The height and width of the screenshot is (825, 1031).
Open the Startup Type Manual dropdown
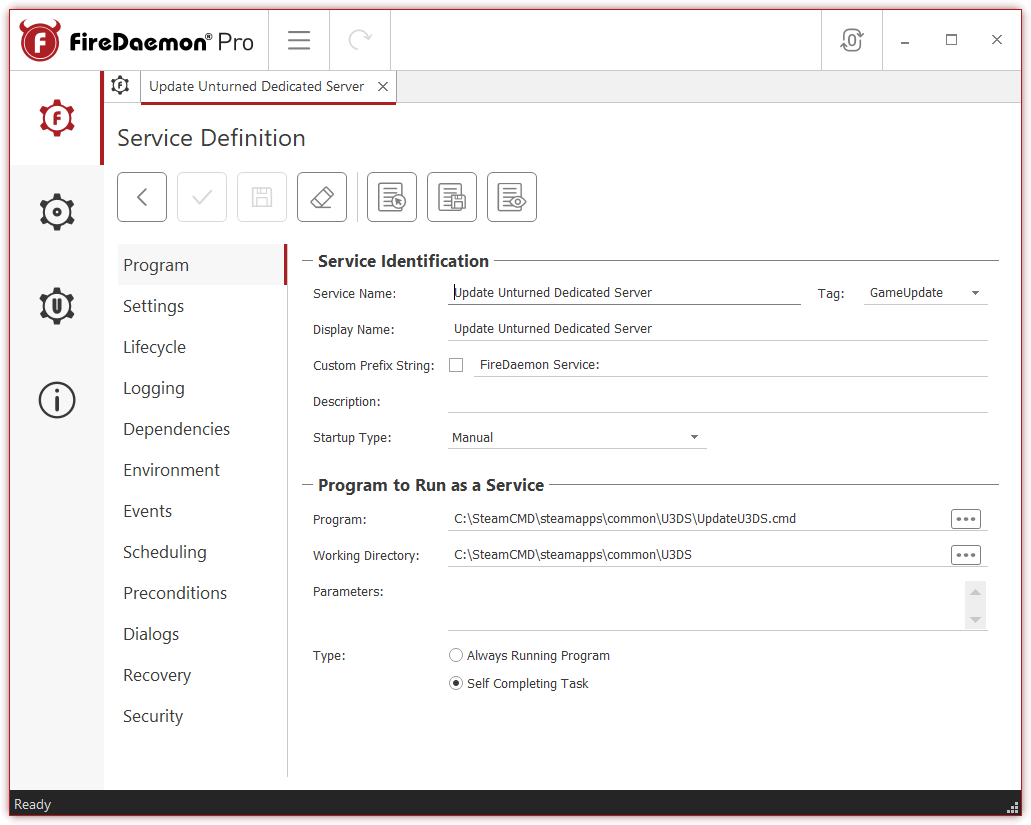point(577,438)
